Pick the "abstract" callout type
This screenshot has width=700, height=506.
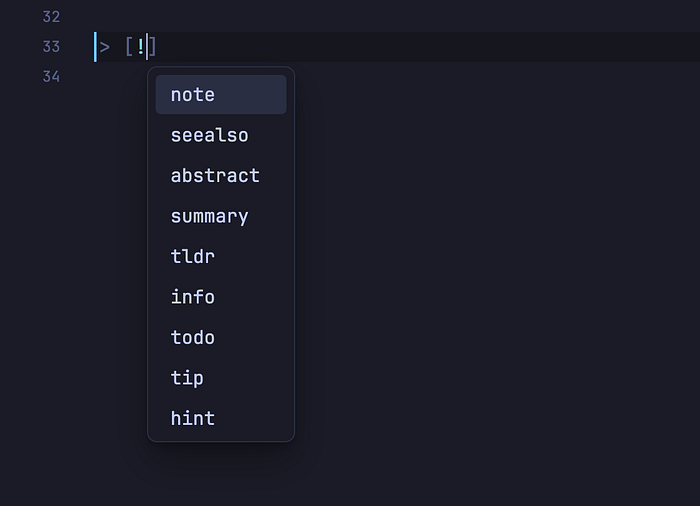221,176
